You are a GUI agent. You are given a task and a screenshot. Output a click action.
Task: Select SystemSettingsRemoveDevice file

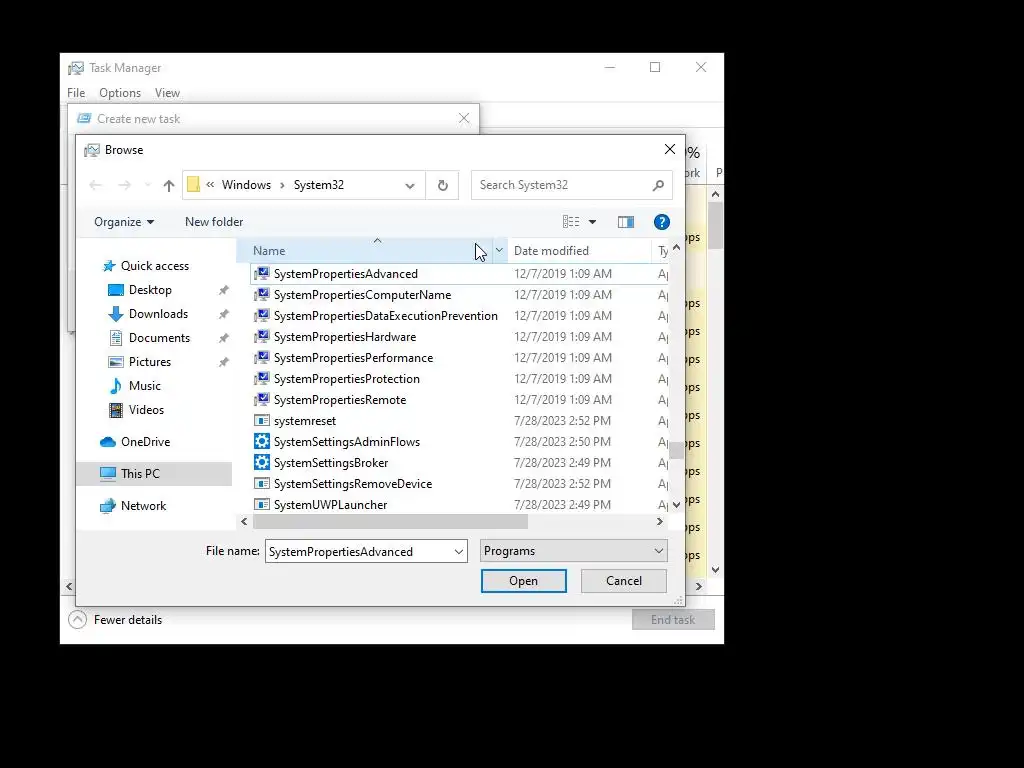coord(353,484)
